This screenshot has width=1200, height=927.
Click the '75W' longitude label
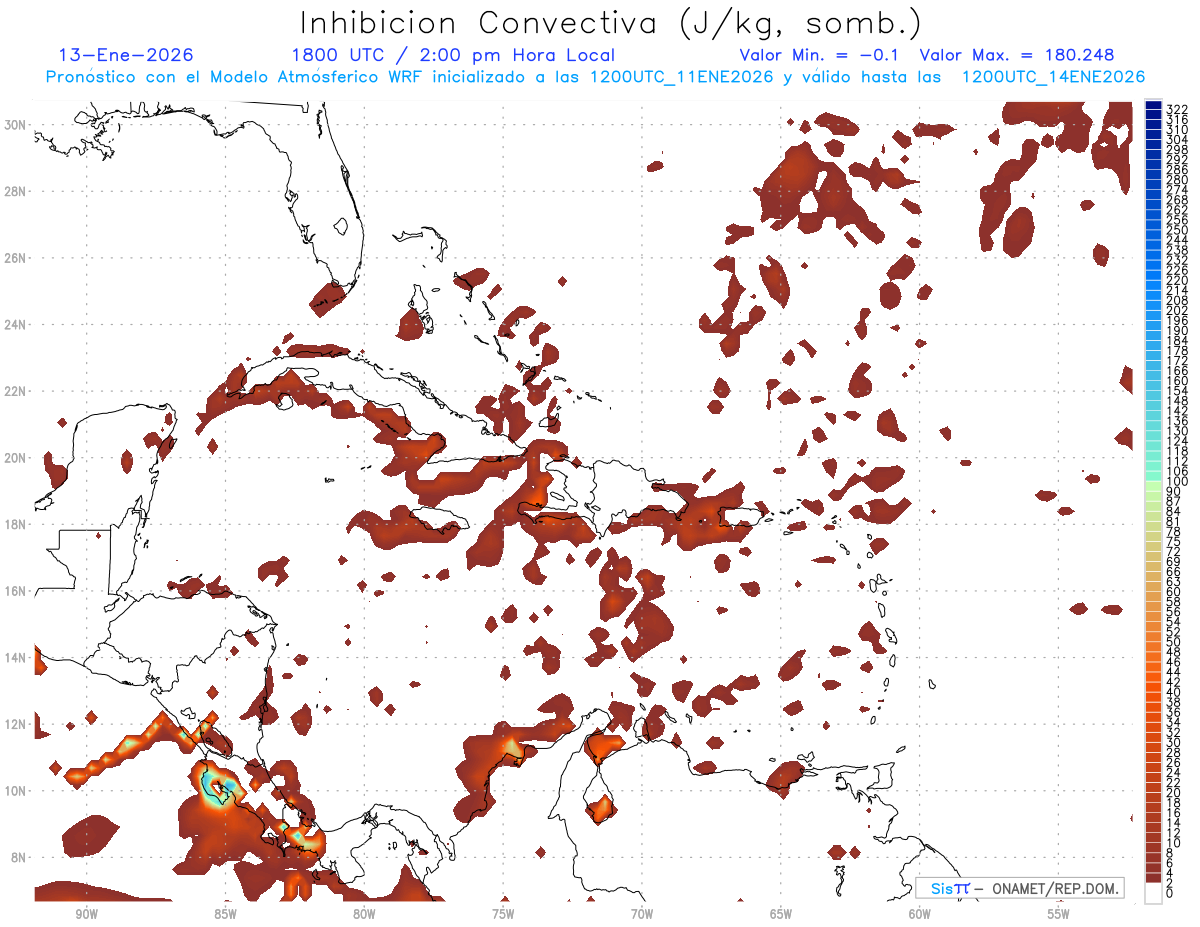pos(503,914)
